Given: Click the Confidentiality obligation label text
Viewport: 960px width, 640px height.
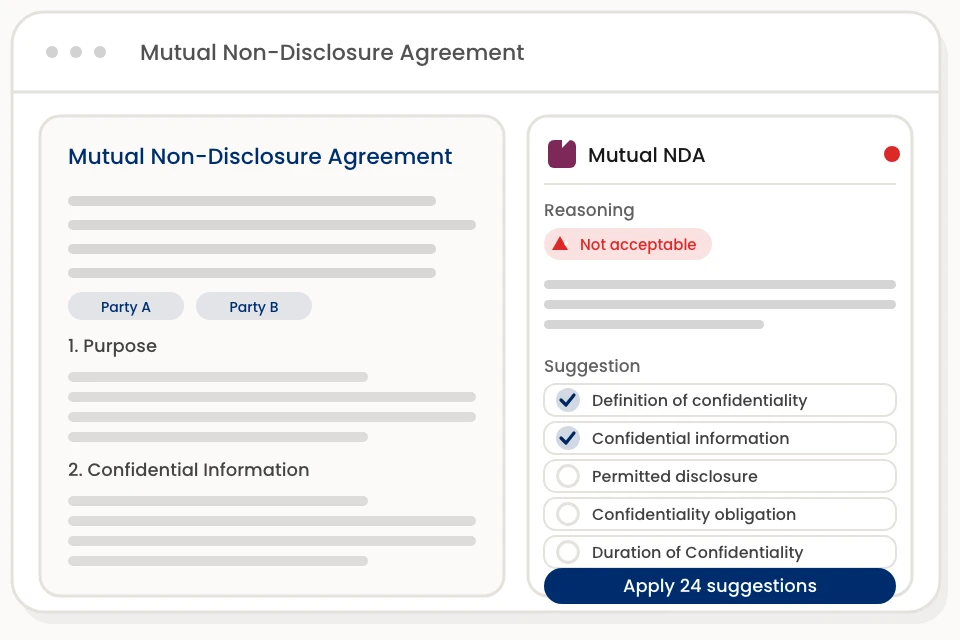Looking at the screenshot, I should point(694,514).
